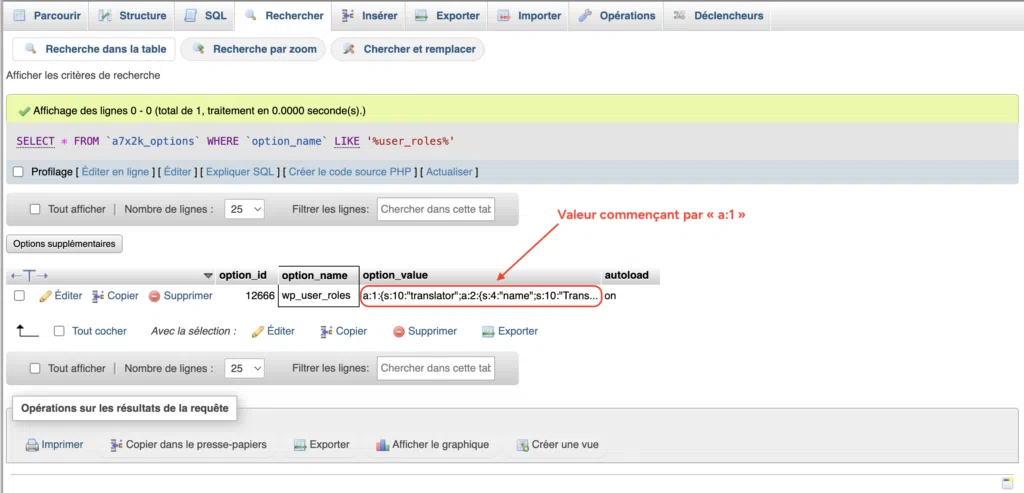The image size is (1024, 493).
Task: Sort by option_id column header
Action: pyautogui.click(x=242, y=276)
